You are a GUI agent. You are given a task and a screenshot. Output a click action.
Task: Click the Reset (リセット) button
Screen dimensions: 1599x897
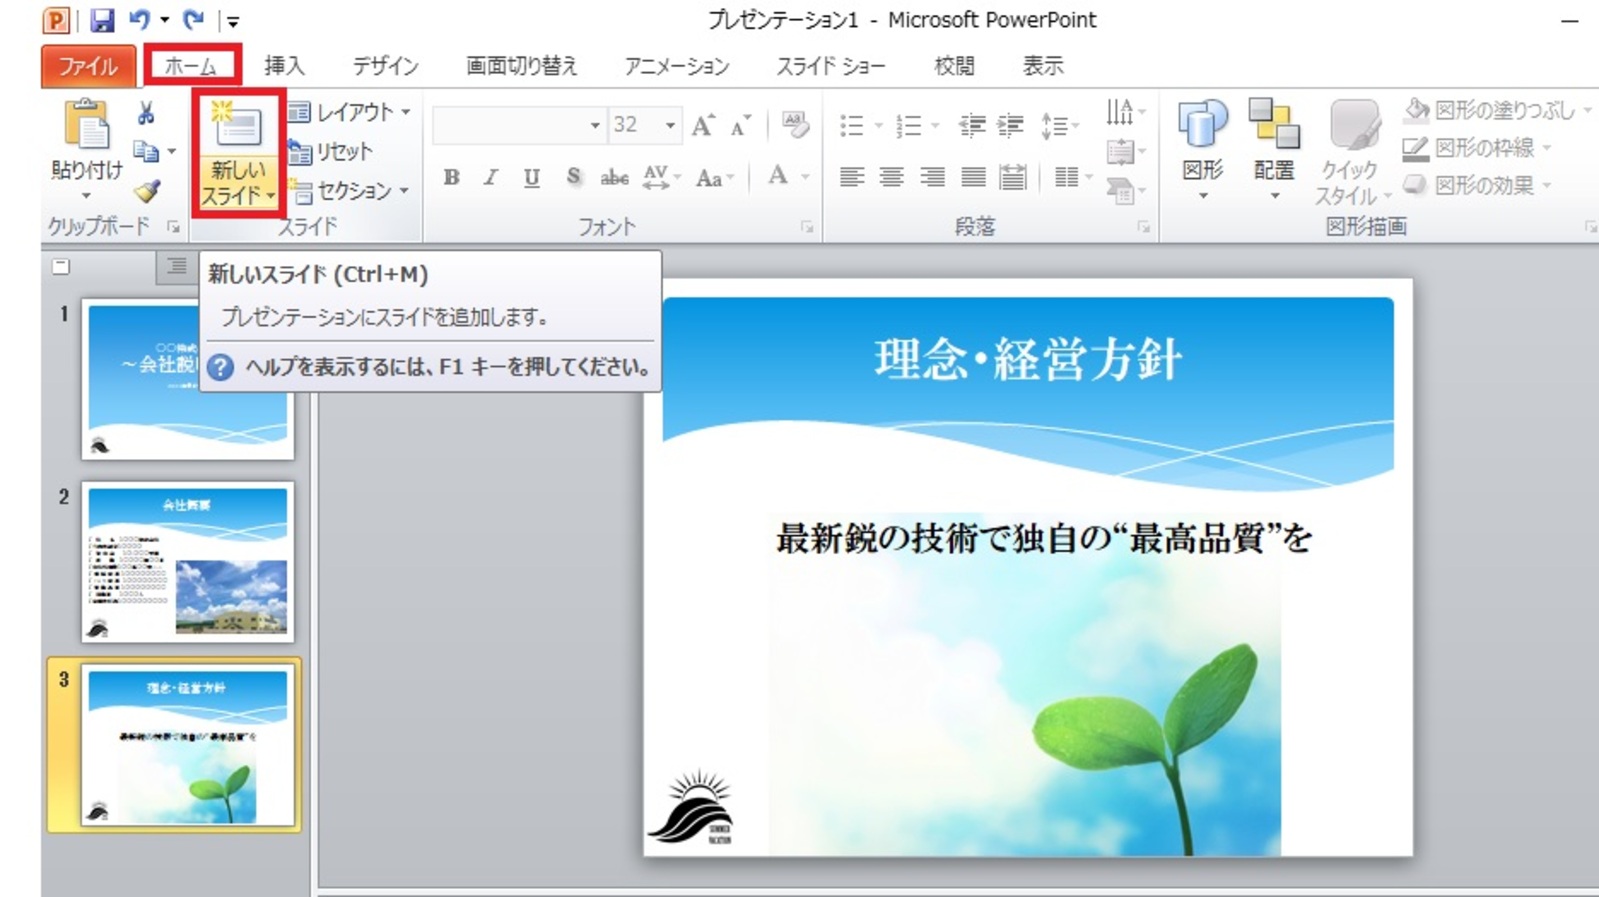click(332, 152)
